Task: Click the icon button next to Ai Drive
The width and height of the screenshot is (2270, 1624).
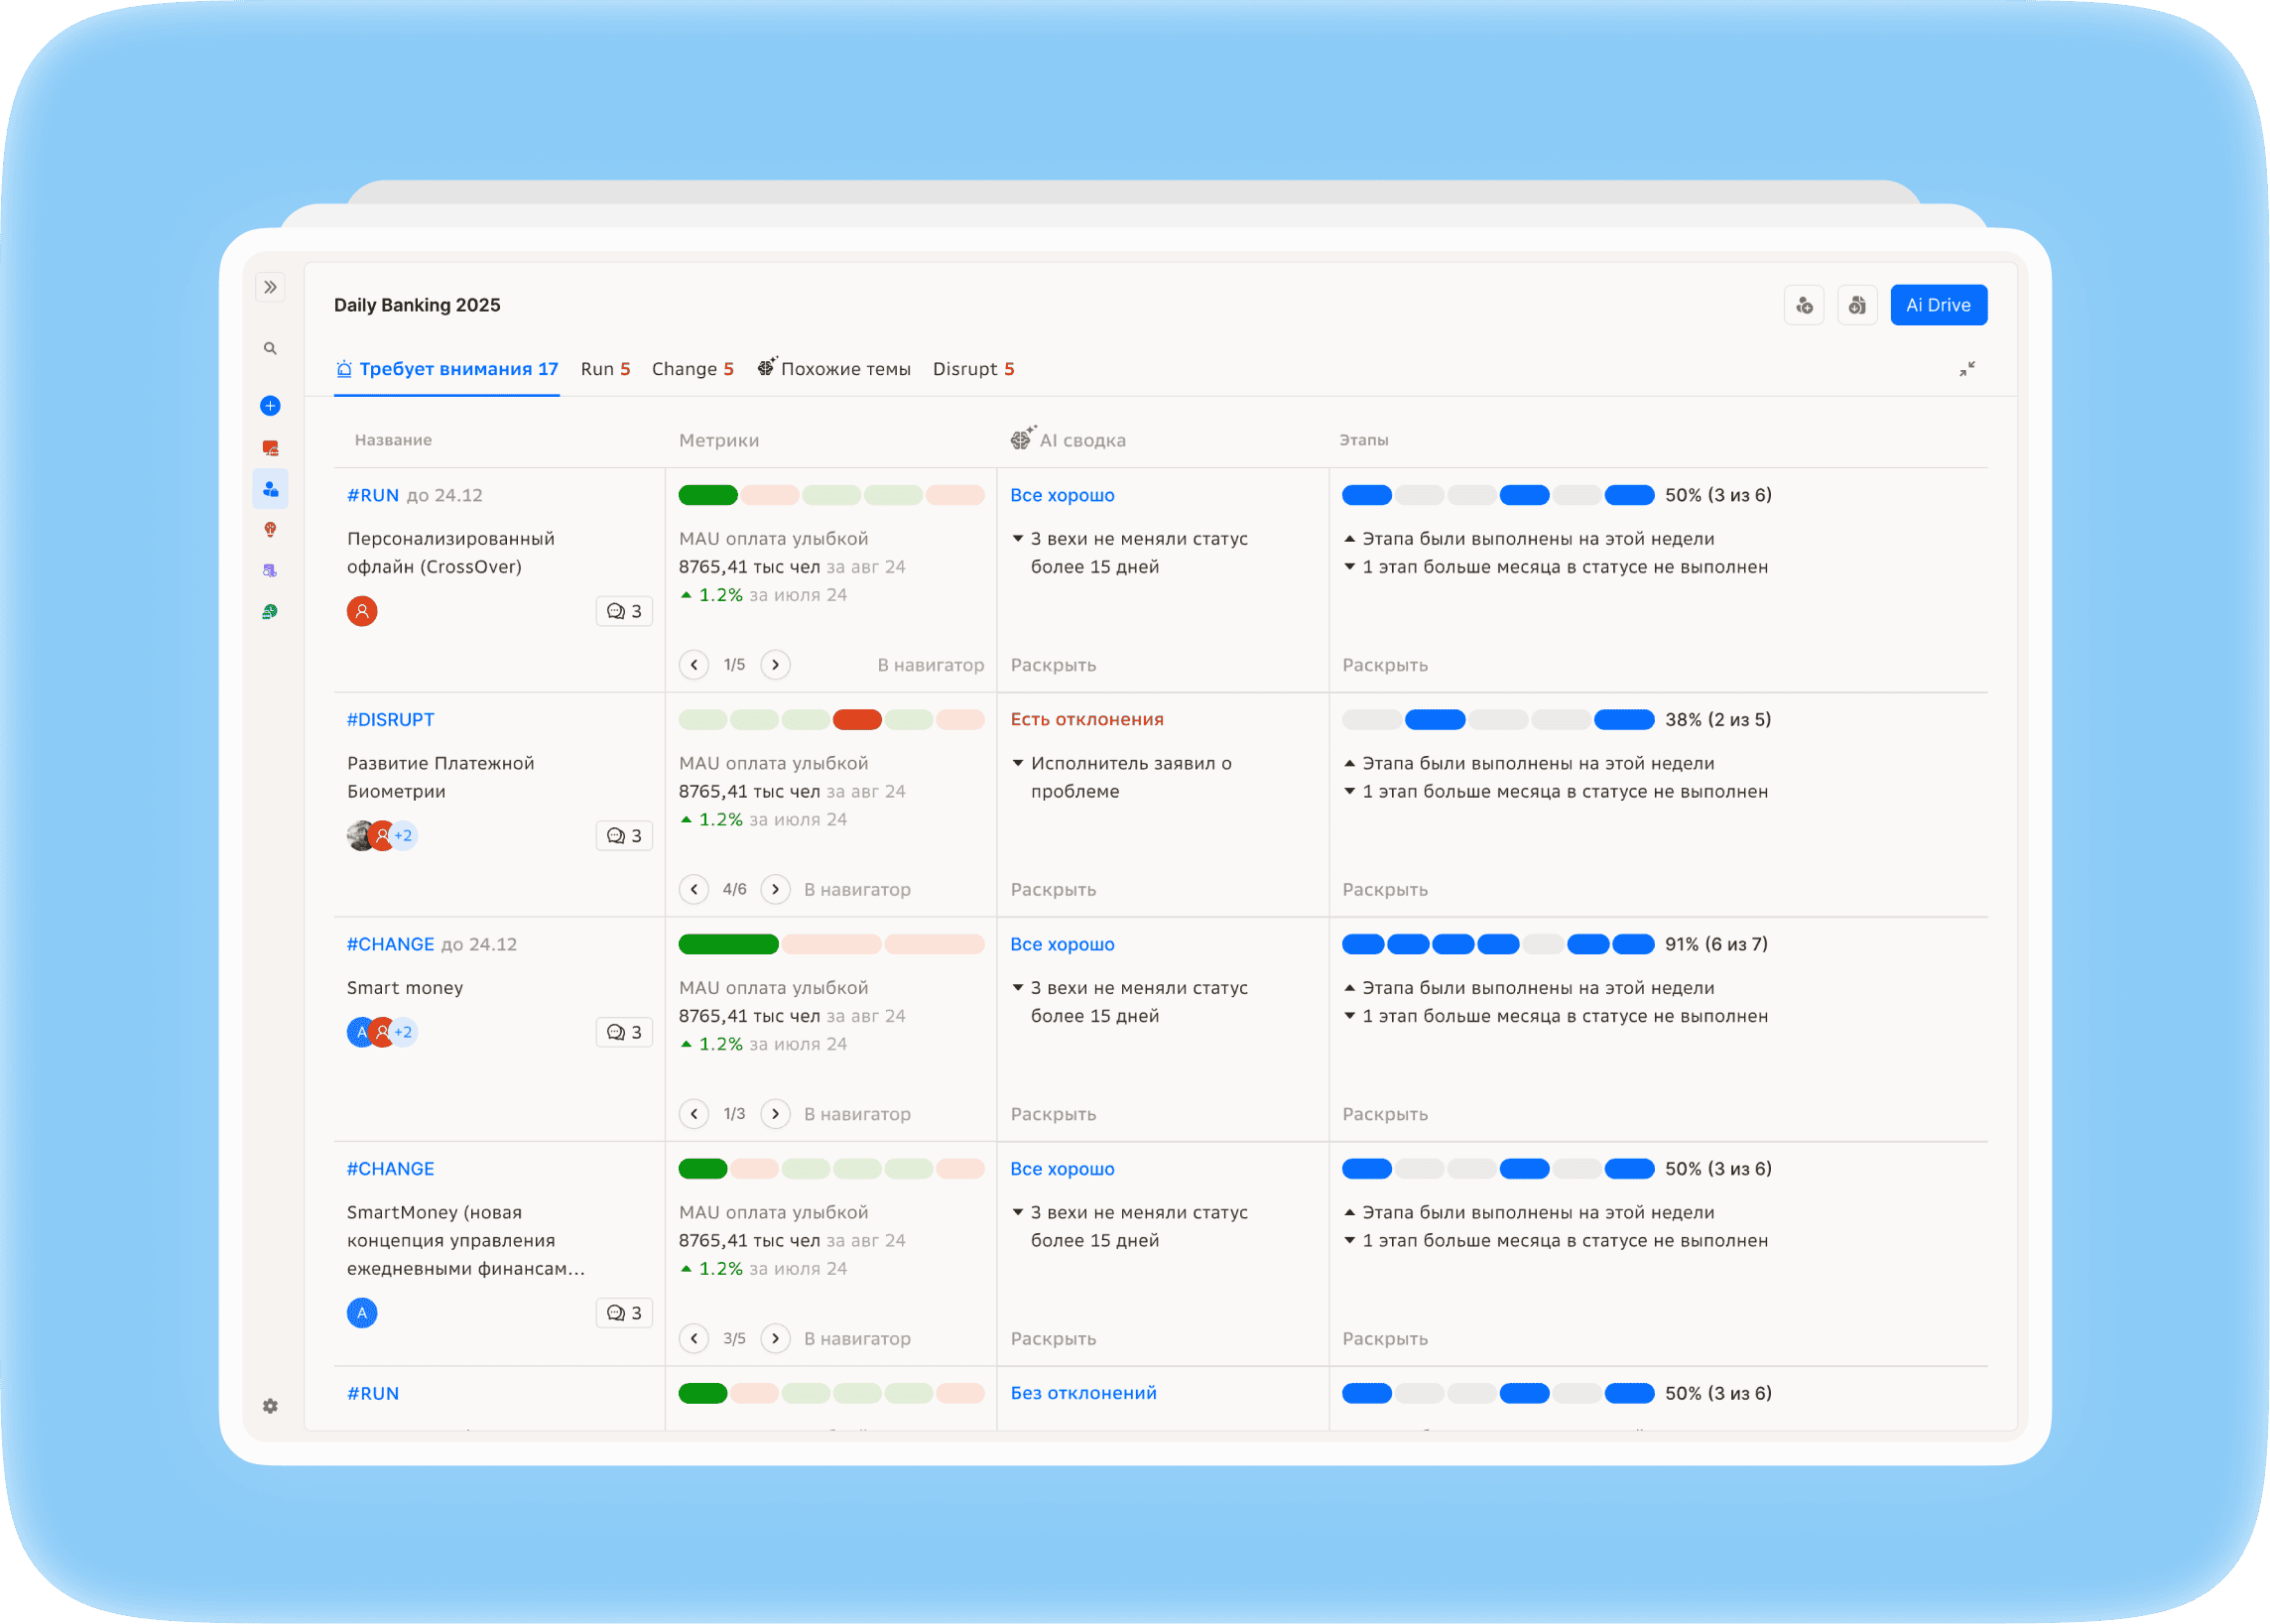Action: point(1858,306)
